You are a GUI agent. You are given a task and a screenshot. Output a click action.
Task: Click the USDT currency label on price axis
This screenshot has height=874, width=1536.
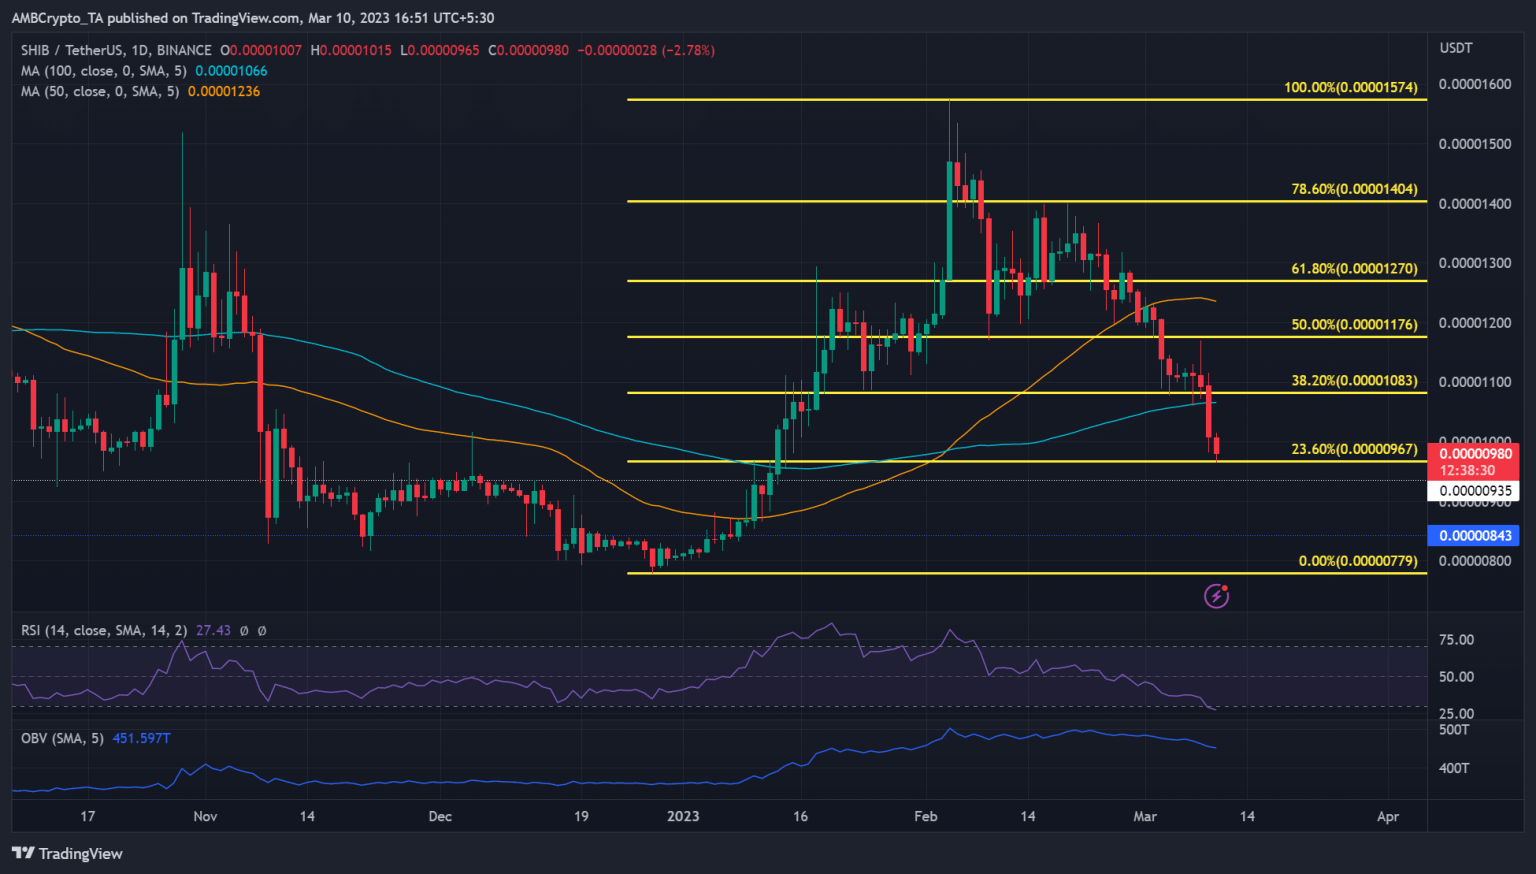point(1455,48)
